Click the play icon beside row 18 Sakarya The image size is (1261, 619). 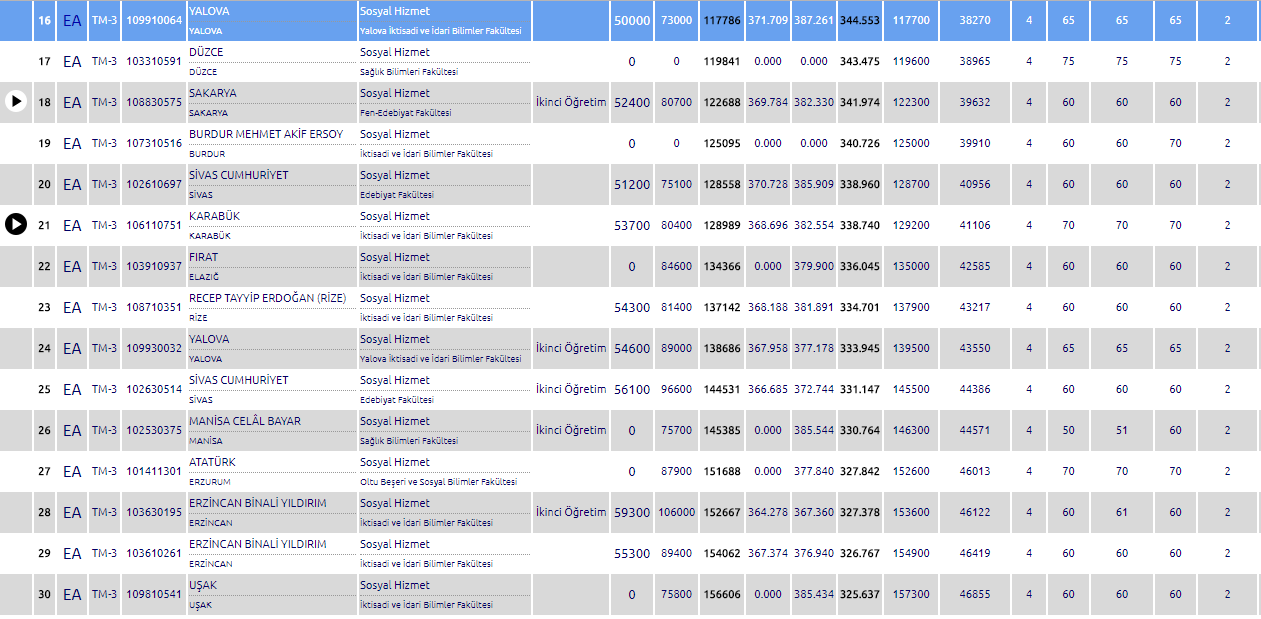(16, 102)
